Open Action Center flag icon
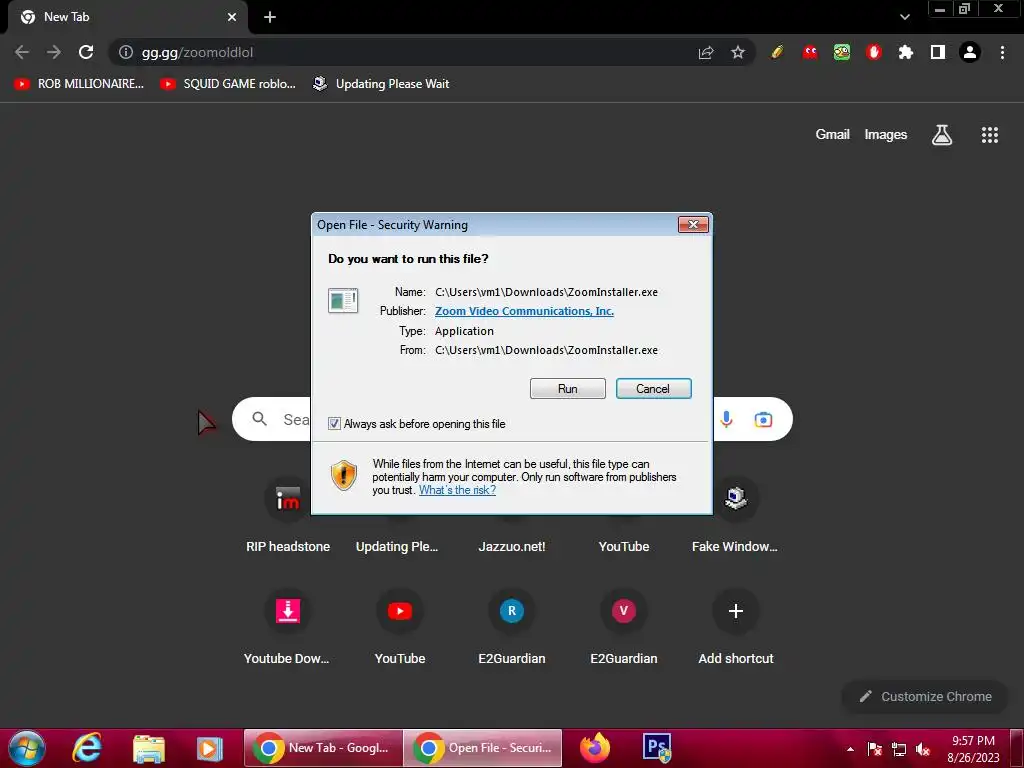Screen dimensions: 1024x768 tap(874, 749)
